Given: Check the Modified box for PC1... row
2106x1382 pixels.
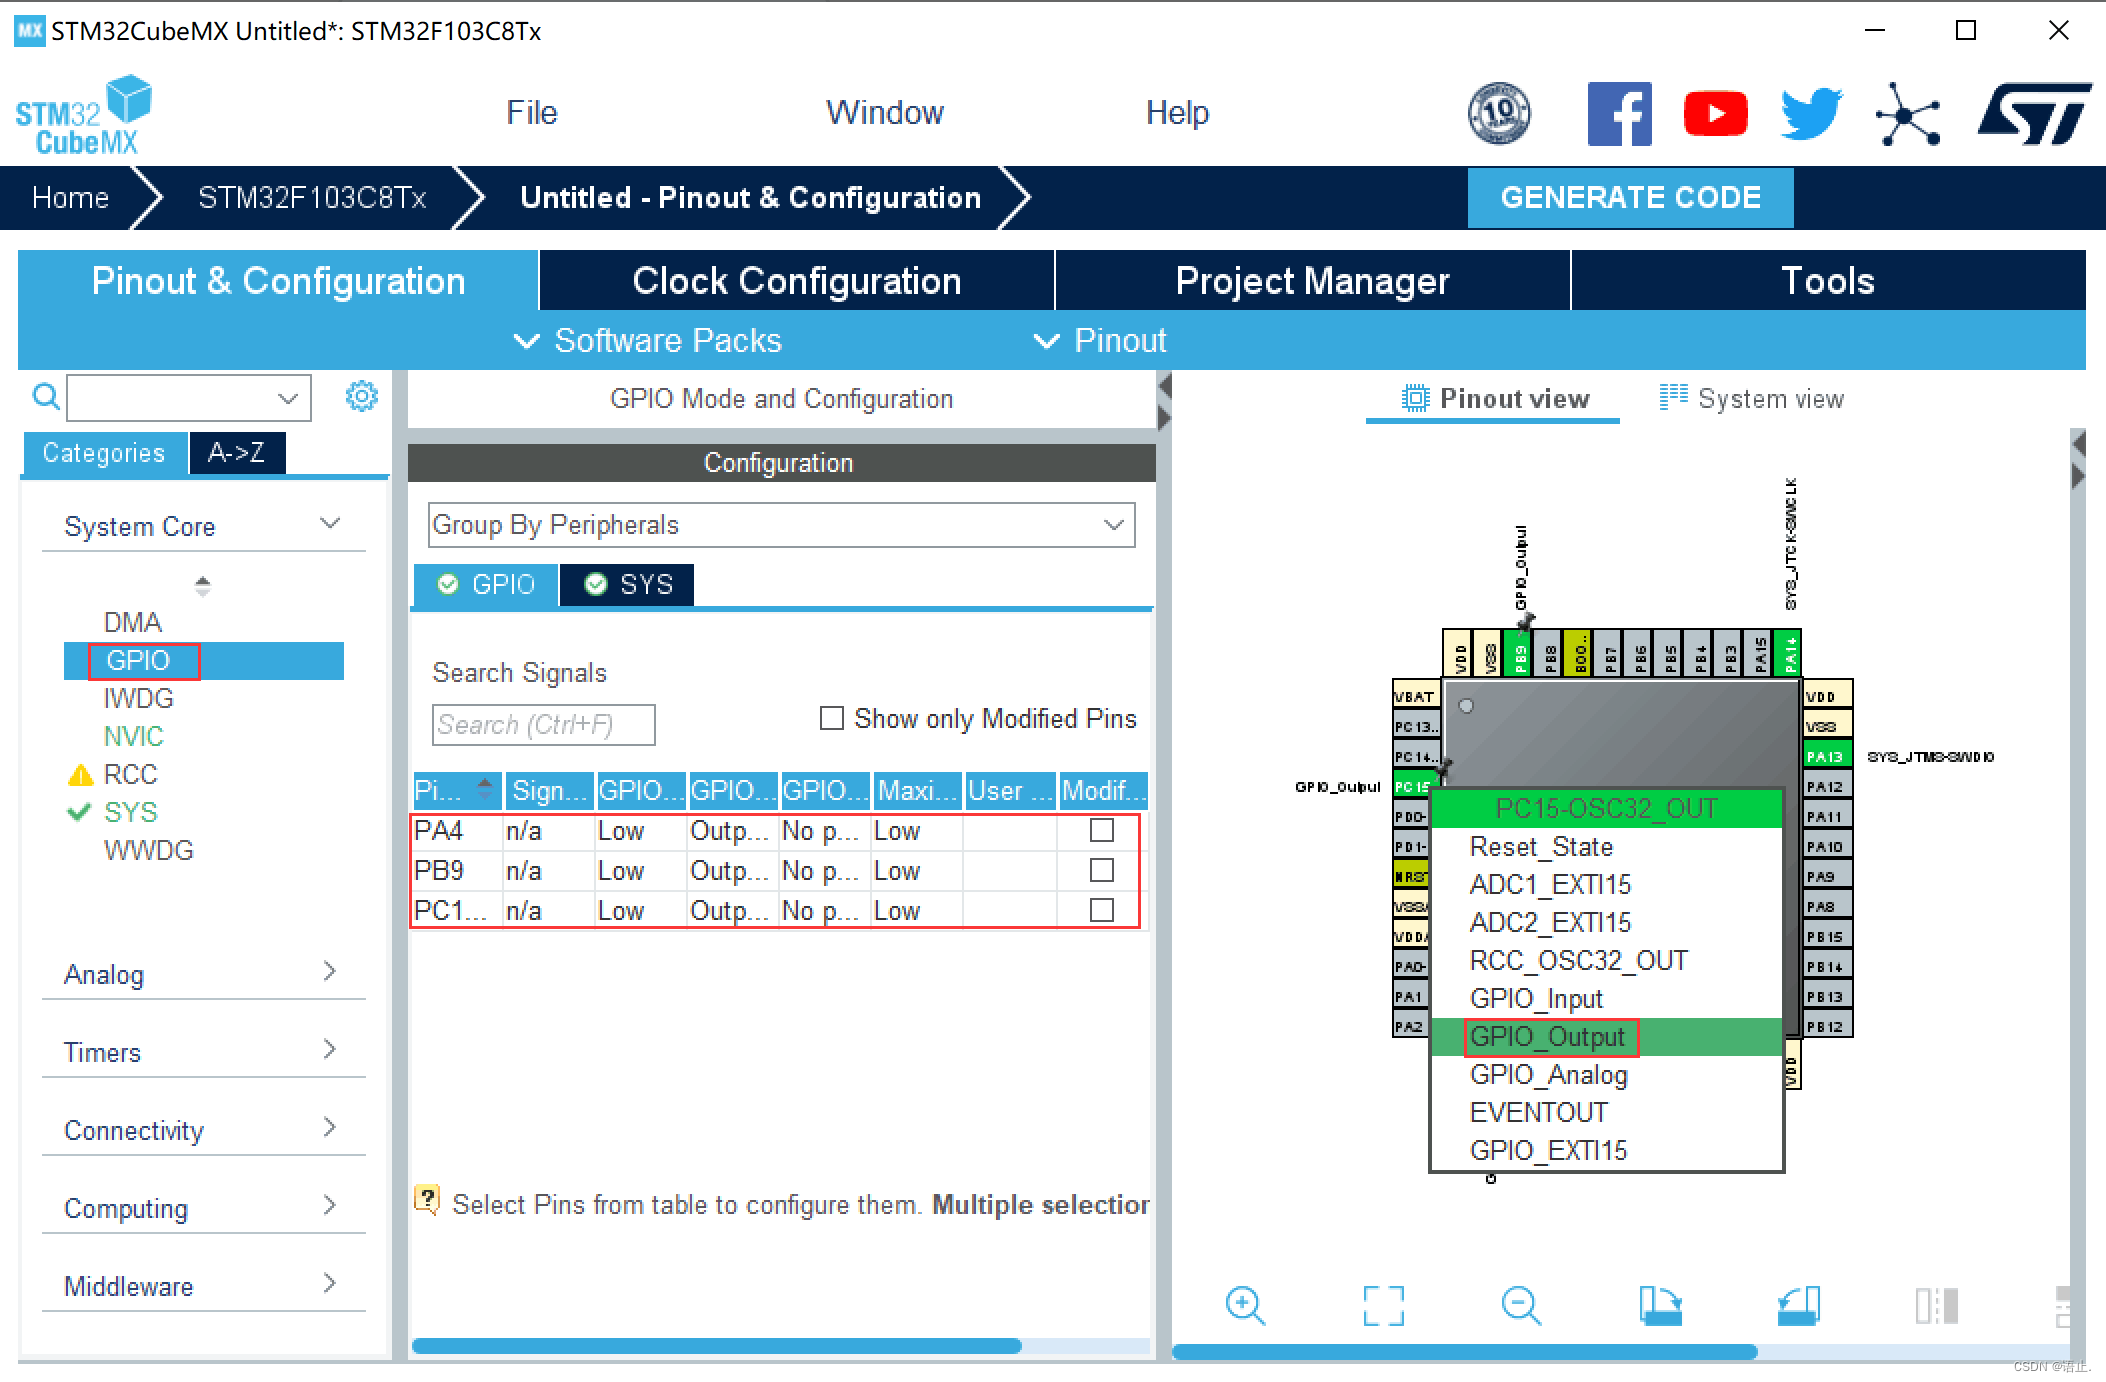Looking at the screenshot, I should pyautogui.click(x=1101, y=910).
